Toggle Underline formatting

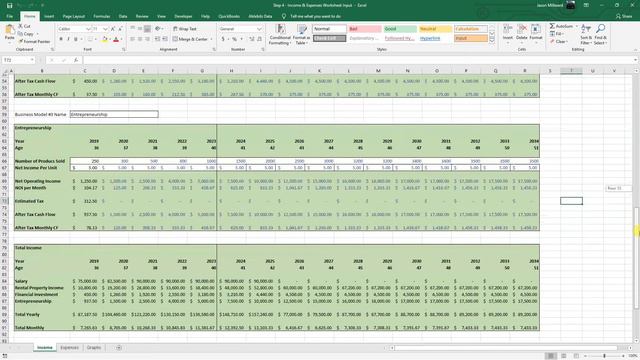[x=76, y=39]
